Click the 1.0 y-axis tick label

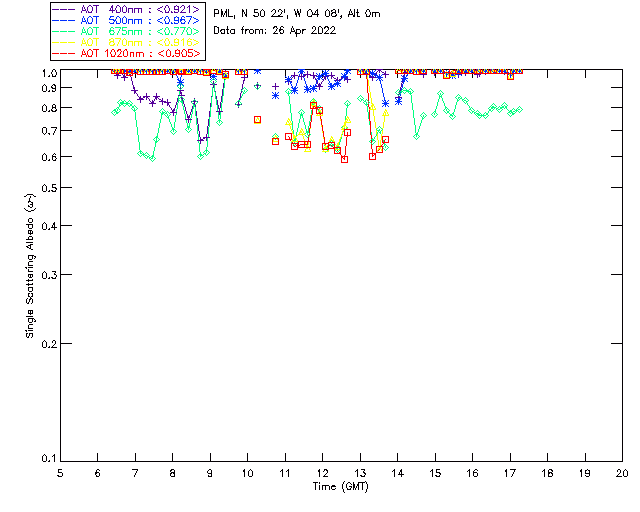click(x=48, y=73)
